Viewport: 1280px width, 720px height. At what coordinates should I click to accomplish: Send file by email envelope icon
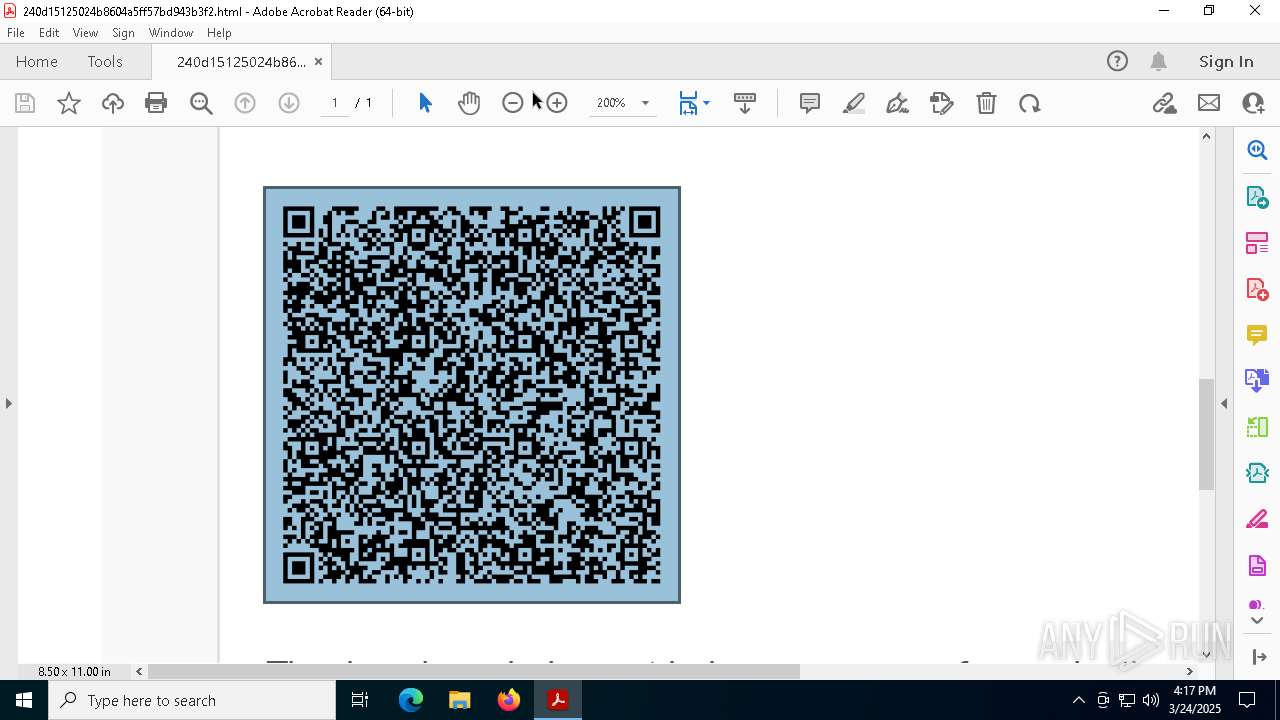tap(1209, 103)
